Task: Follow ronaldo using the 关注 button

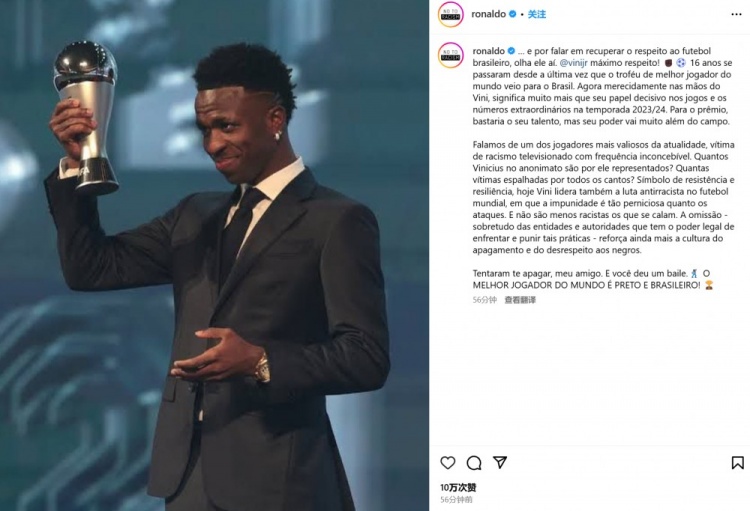Action: pyautogui.click(x=537, y=14)
